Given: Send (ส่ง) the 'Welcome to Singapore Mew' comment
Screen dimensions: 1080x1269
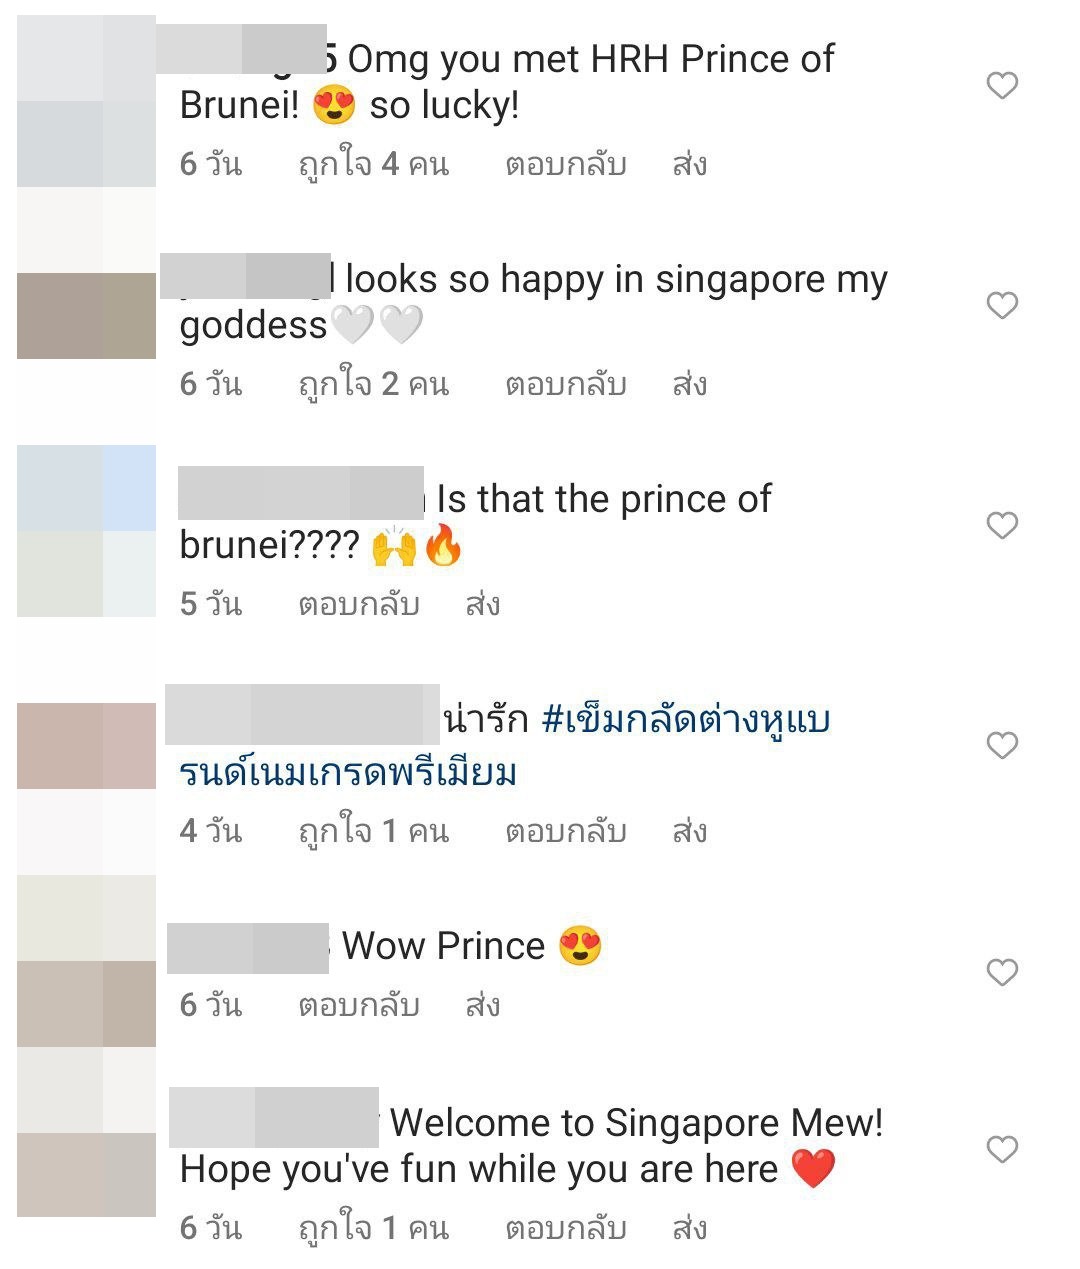Looking at the screenshot, I should pyautogui.click(x=690, y=1228).
